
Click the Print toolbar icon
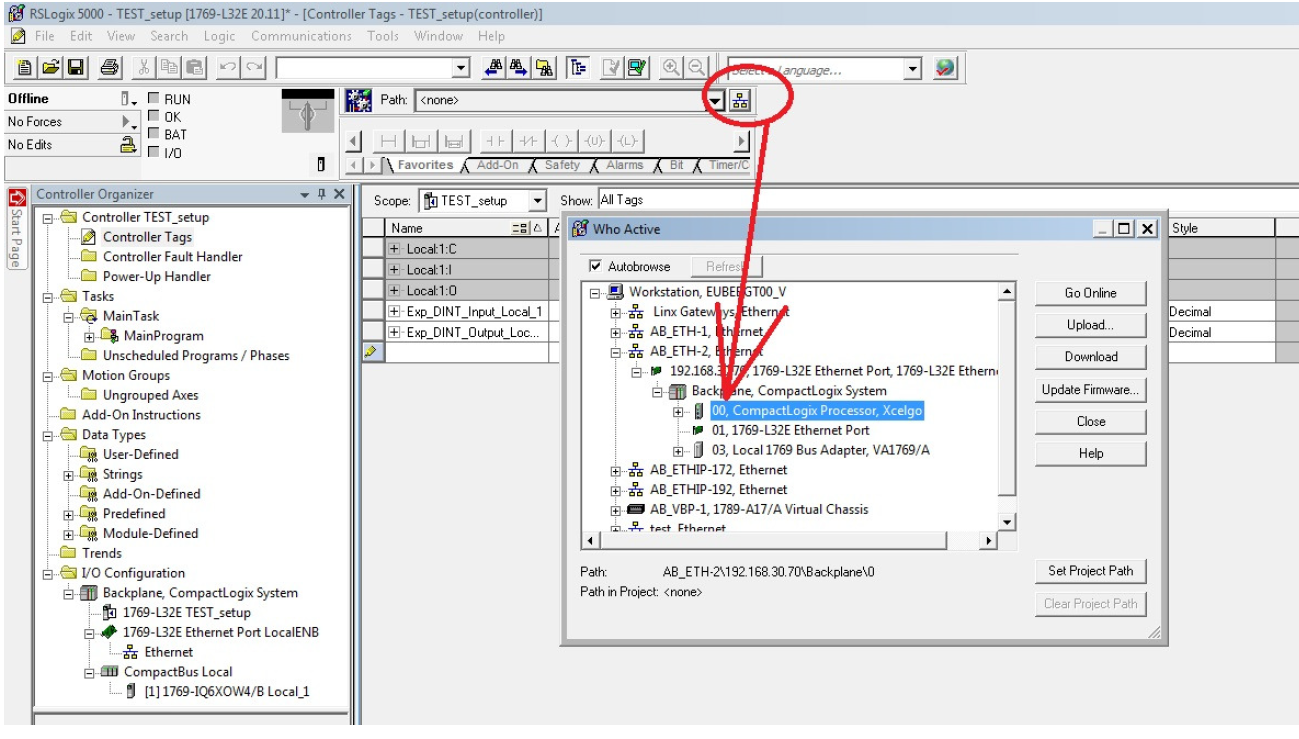click(x=108, y=69)
